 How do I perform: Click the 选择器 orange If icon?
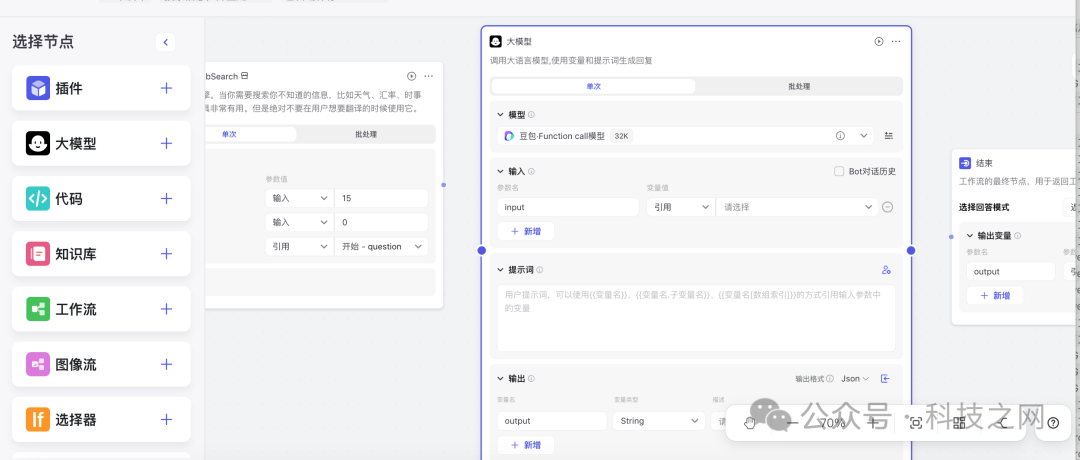pos(39,419)
